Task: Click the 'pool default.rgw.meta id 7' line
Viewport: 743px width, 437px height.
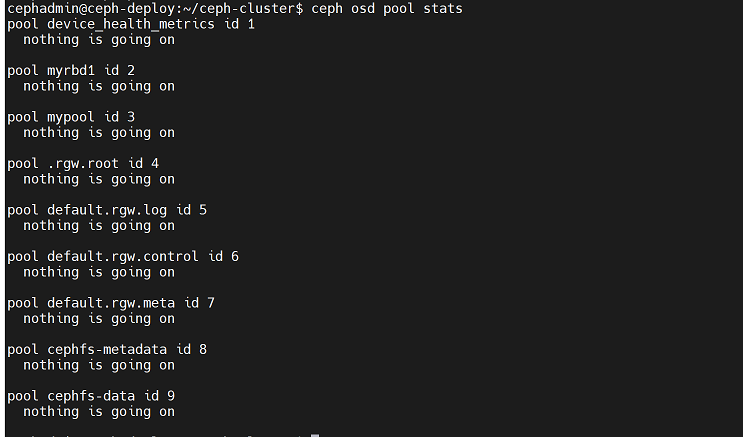Action: click(x=111, y=303)
